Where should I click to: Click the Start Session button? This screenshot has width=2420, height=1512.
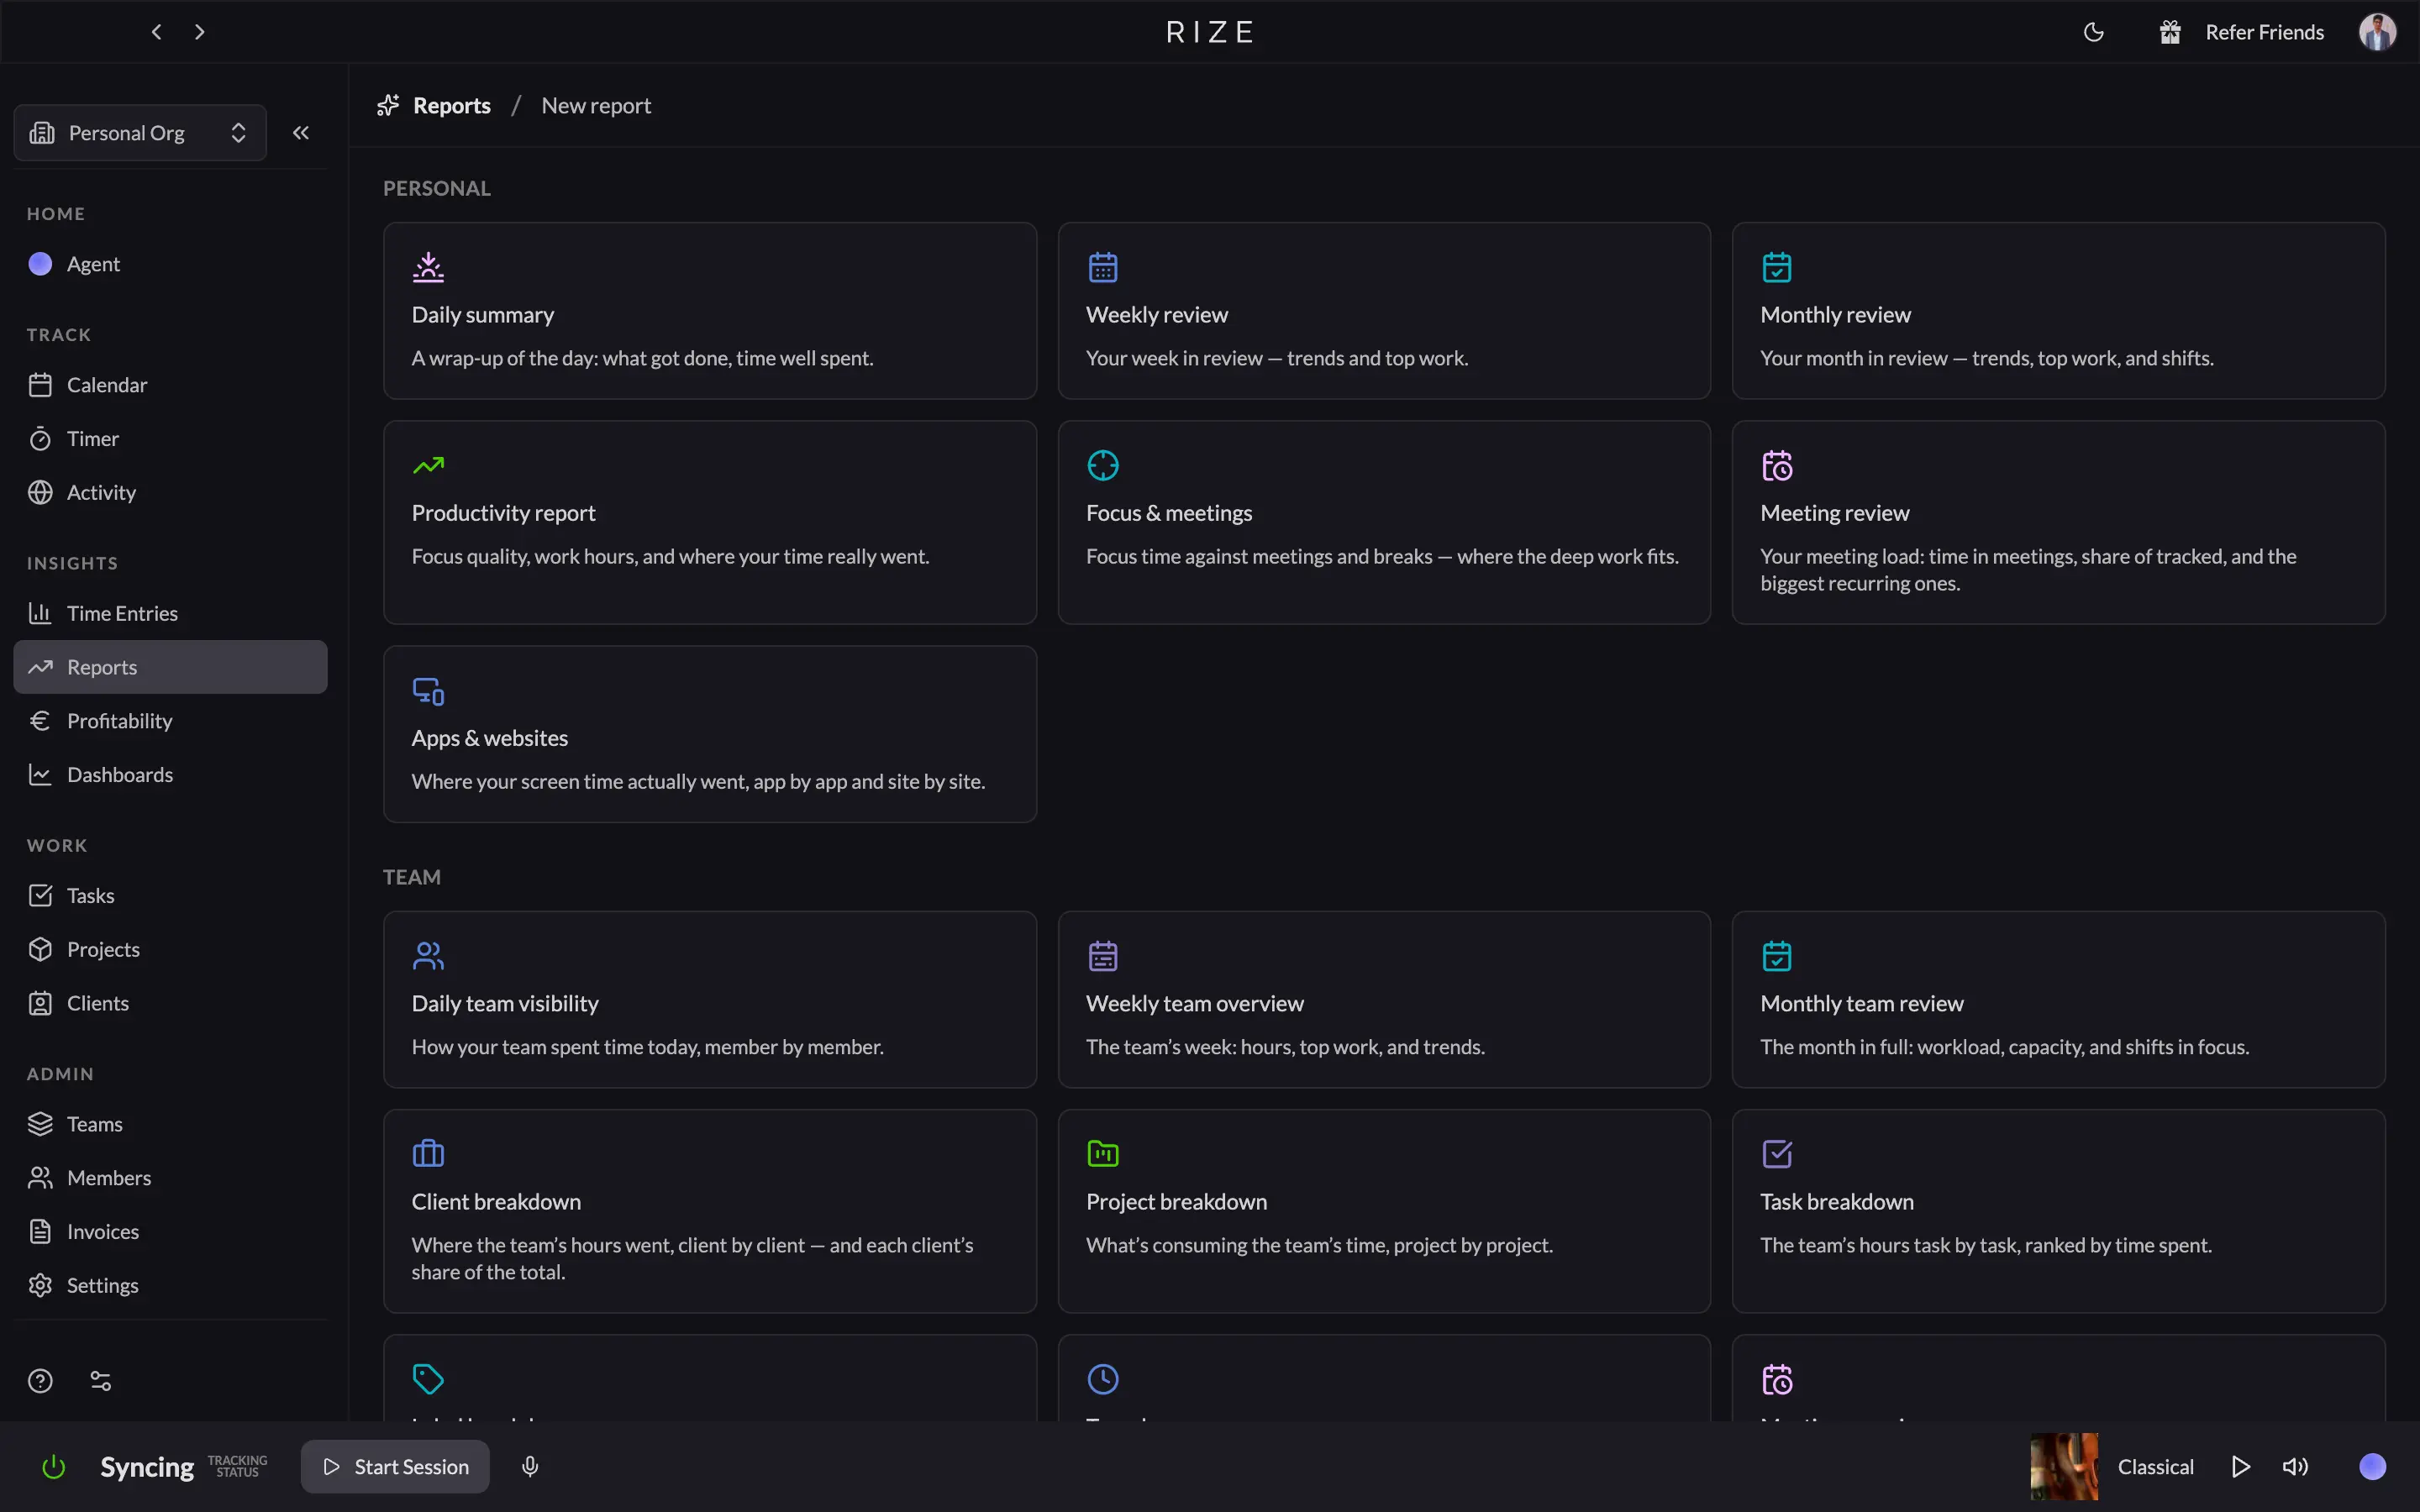tap(395, 1467)
